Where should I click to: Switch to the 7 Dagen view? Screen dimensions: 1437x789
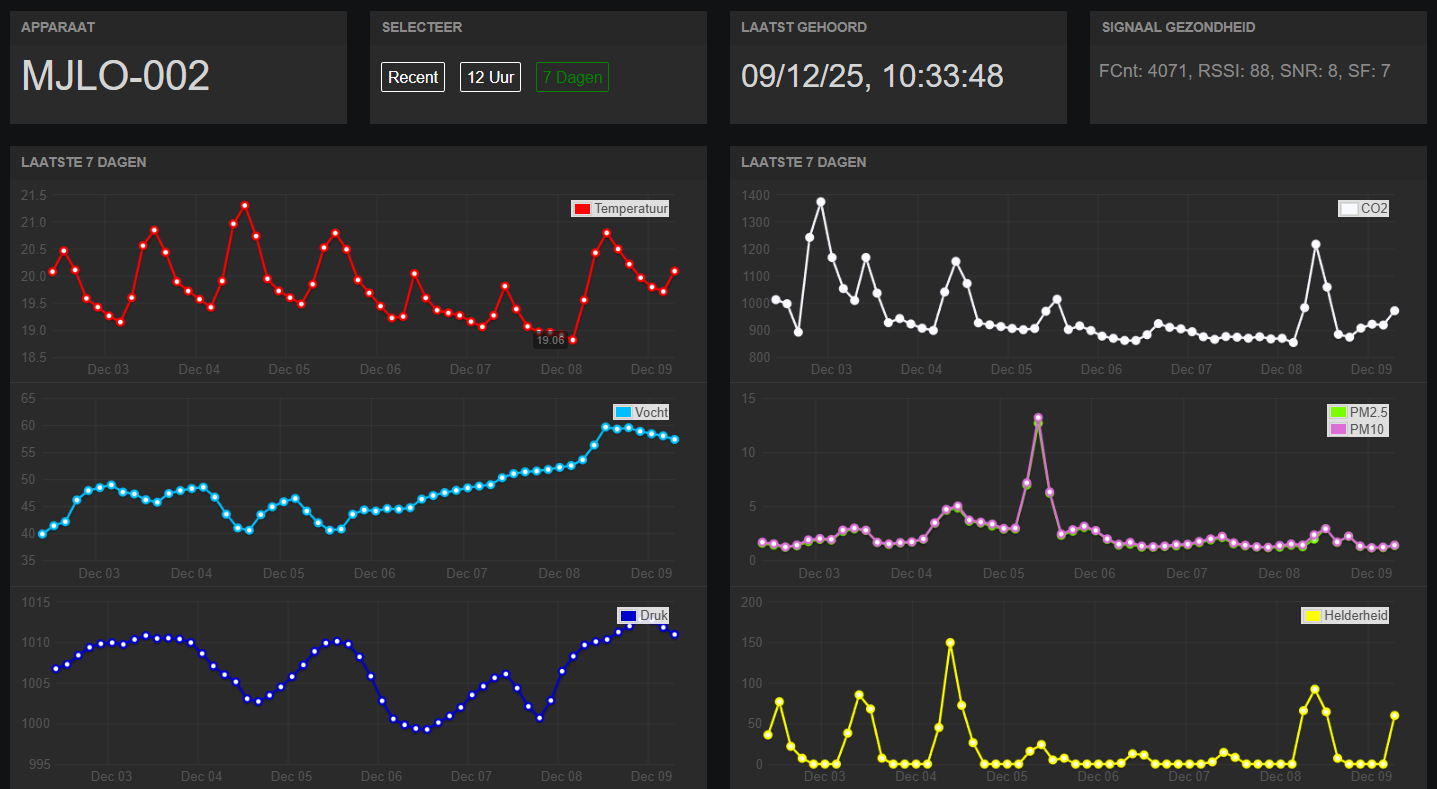tap(572, 77)
